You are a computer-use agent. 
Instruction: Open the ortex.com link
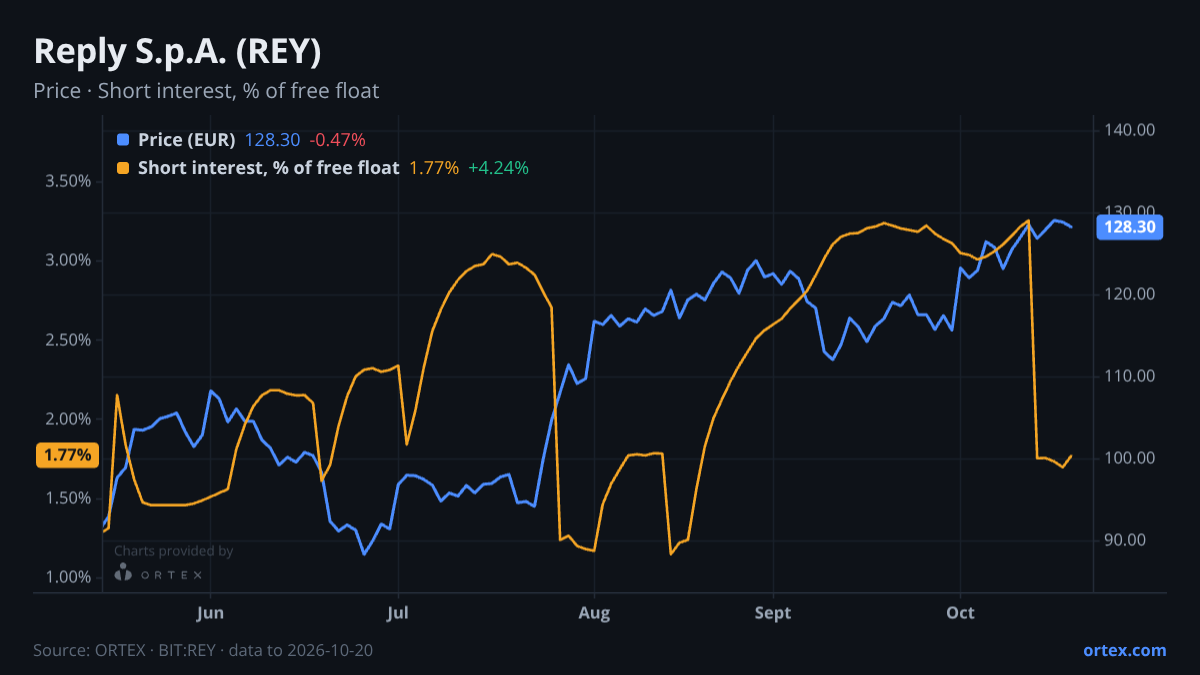[1124, 650]
